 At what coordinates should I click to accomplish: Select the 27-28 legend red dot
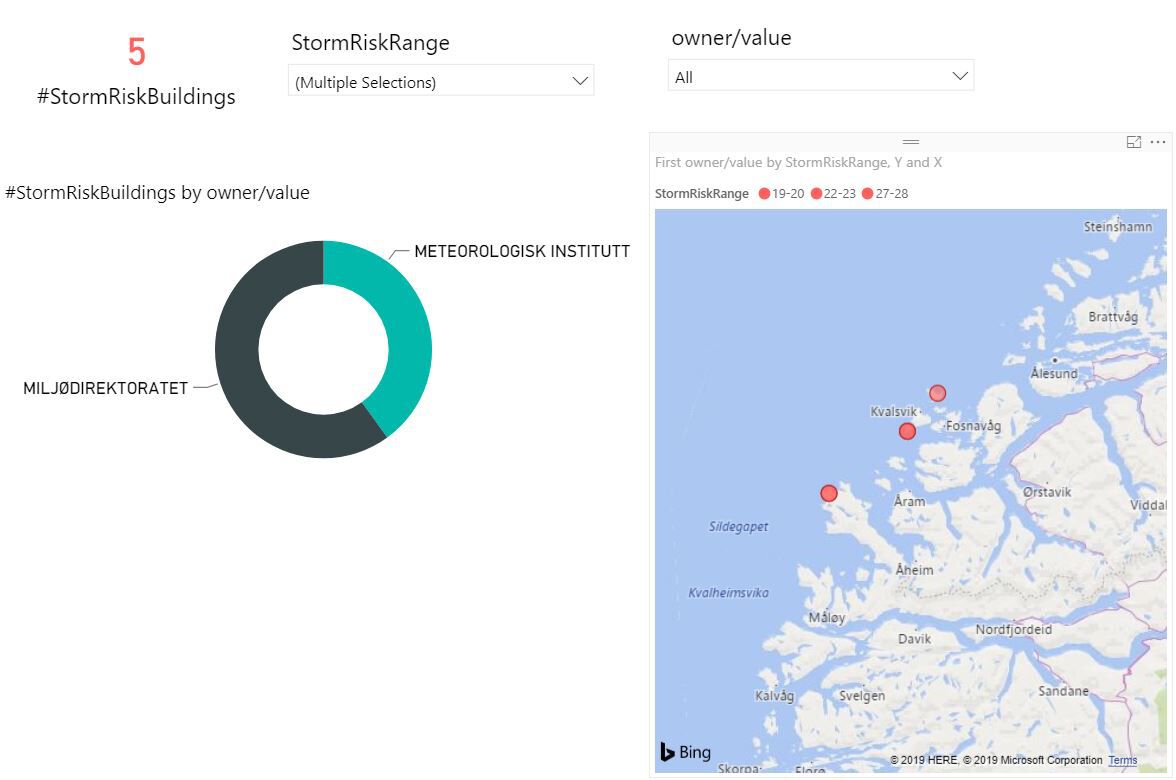click(868, 194)
